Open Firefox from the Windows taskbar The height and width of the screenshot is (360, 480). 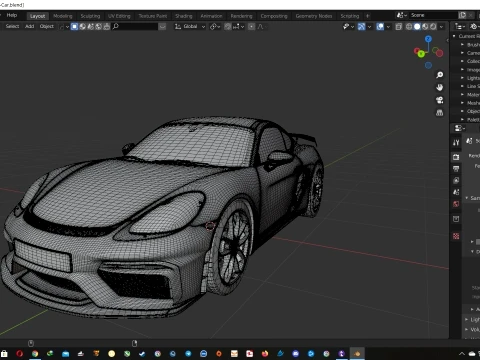coord(265,354)
